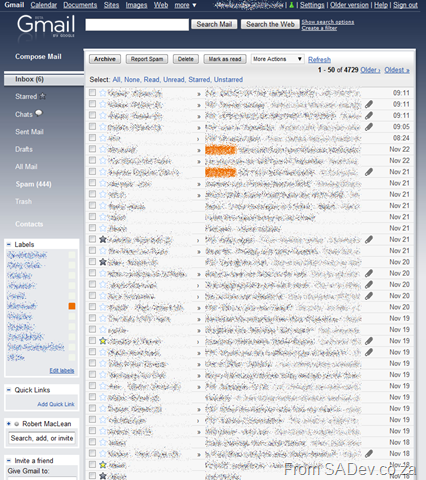Click the paperclip on the 09:05 message

(x=369, y=127)
